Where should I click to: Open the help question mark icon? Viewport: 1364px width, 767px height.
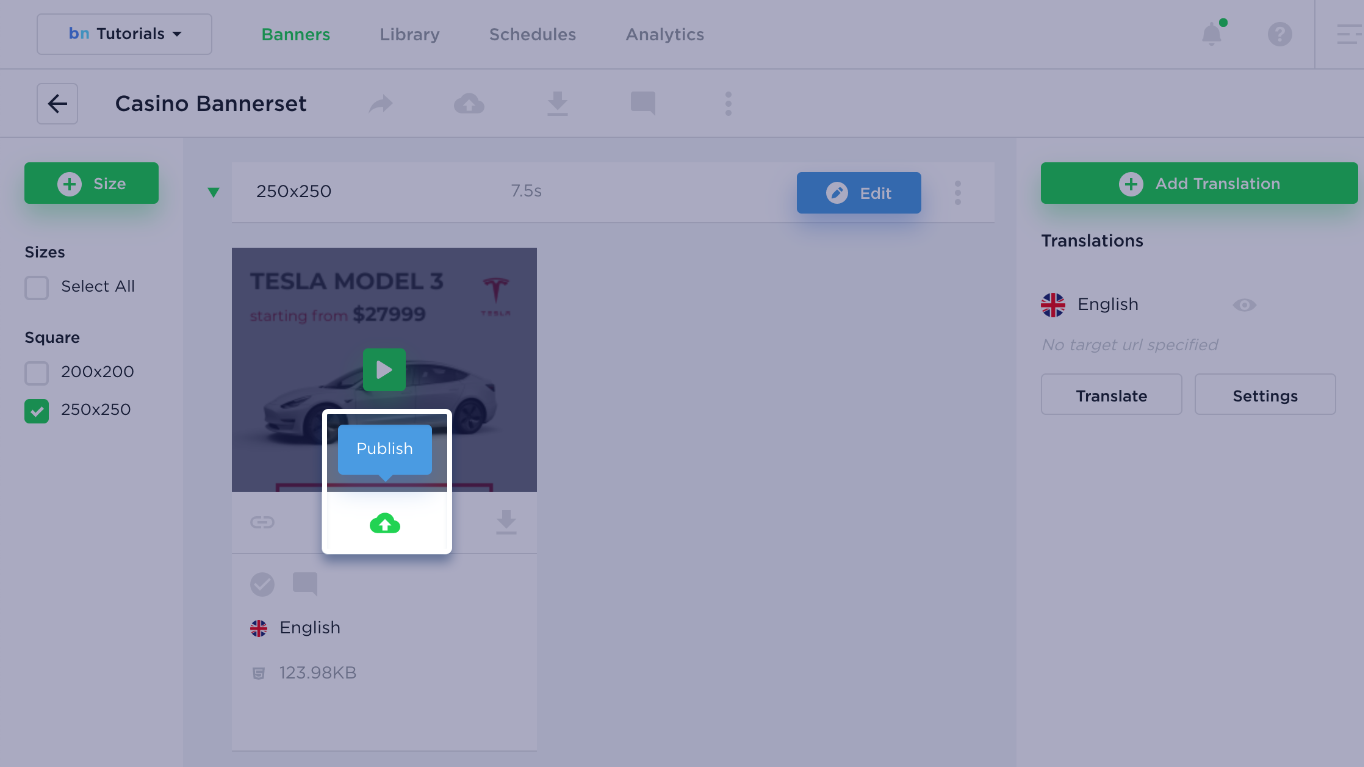(x=1279, y=34)
